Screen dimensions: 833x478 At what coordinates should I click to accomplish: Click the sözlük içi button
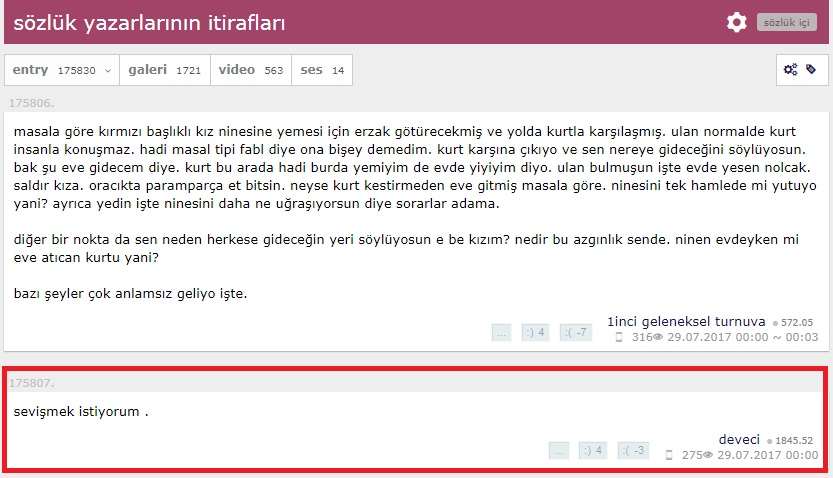click(786, 22)
